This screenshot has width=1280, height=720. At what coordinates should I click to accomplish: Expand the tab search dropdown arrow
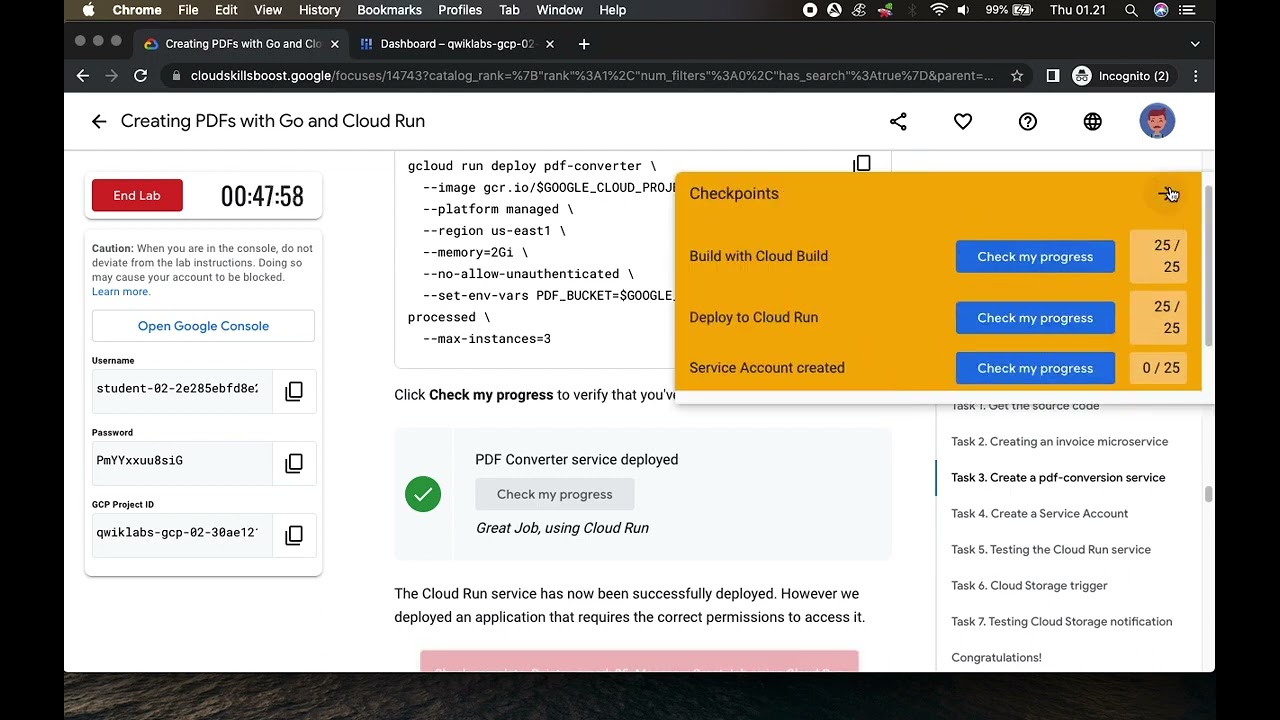pos(1195,44)
